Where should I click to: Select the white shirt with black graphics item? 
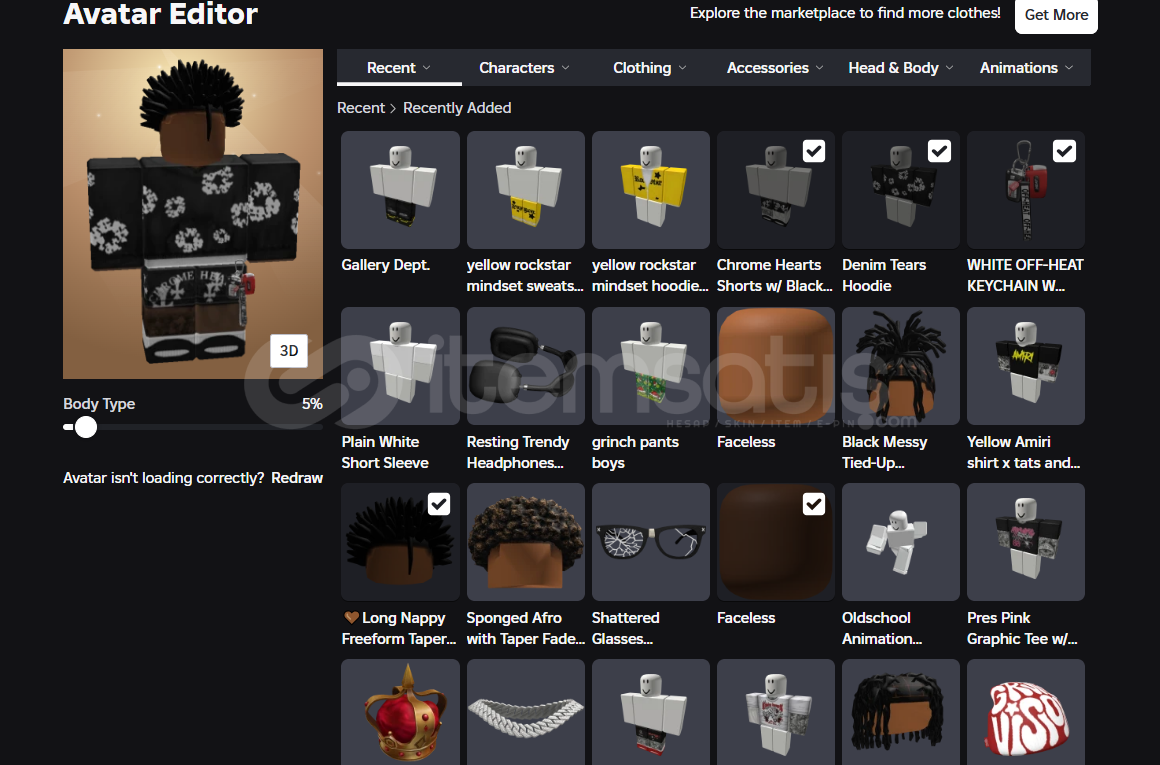pos(776,712)
